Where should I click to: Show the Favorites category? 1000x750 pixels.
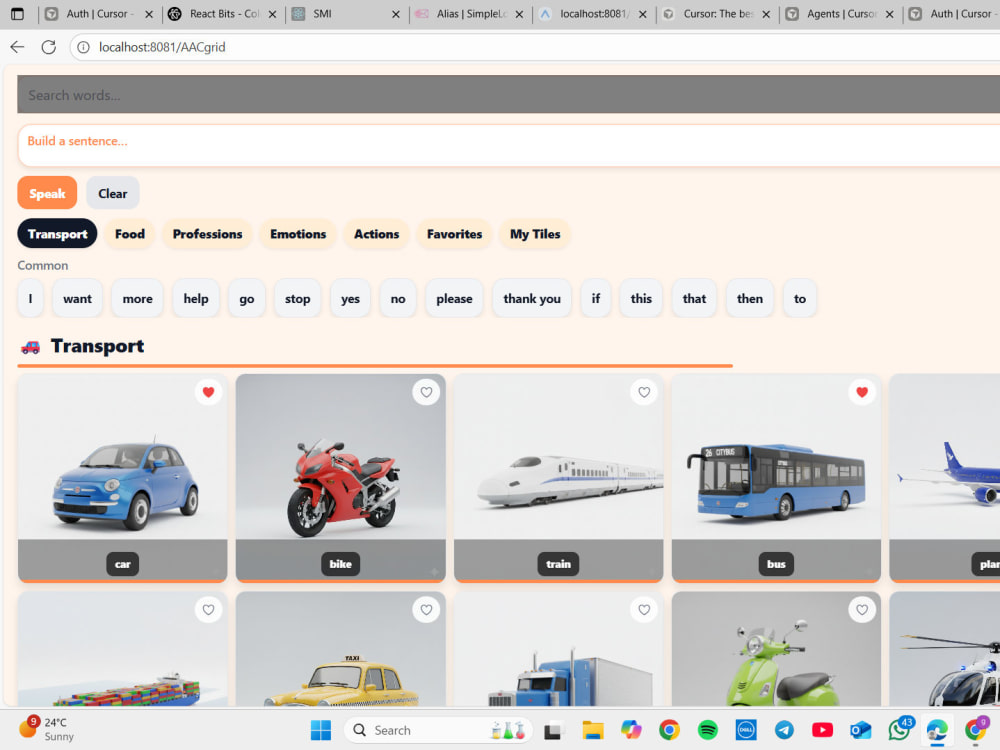(x=454, y=234)
